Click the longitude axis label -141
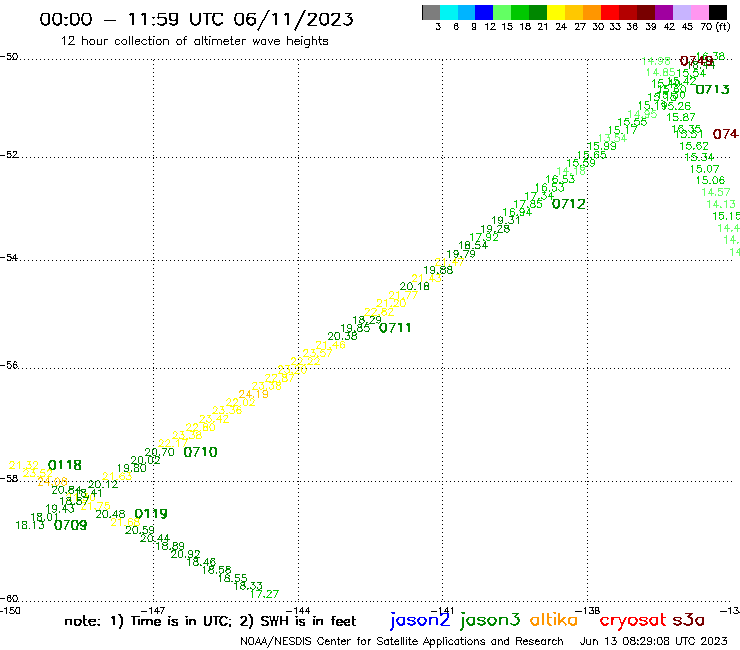Image resolution: width=740 pixels, height=650 pixels. 442,611
